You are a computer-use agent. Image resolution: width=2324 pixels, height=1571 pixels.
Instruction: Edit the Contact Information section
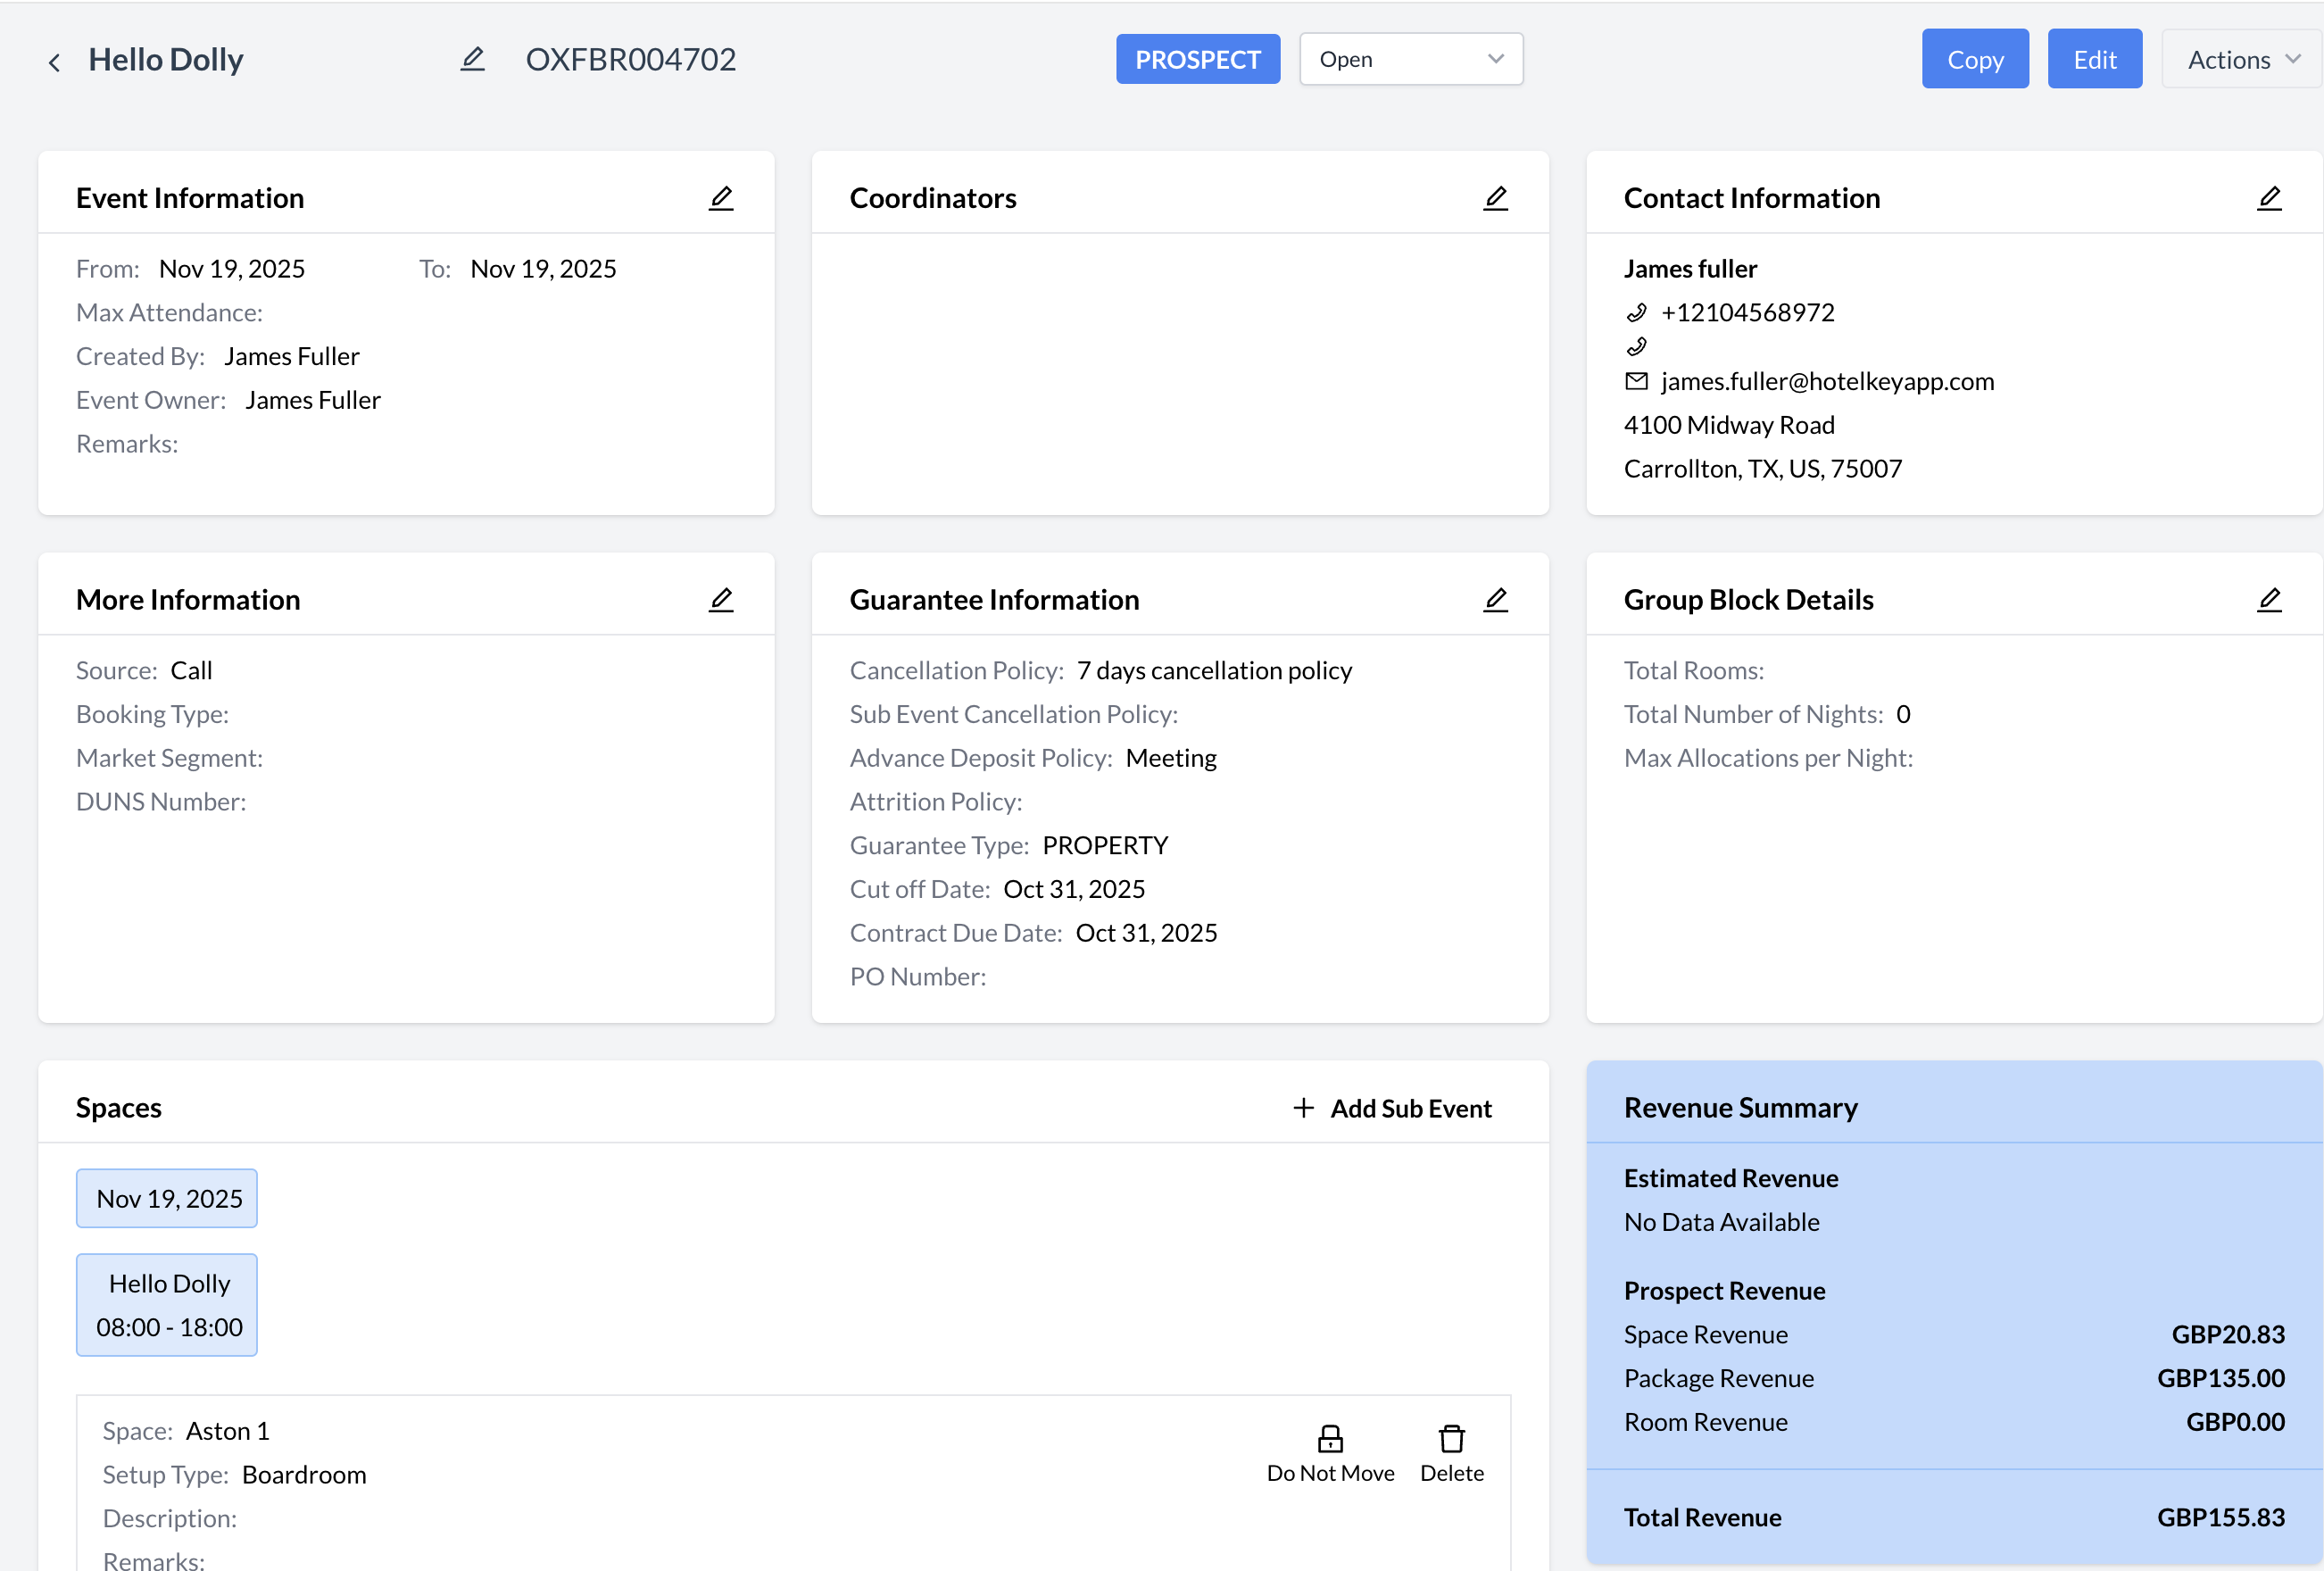[x=2269, y=198]
